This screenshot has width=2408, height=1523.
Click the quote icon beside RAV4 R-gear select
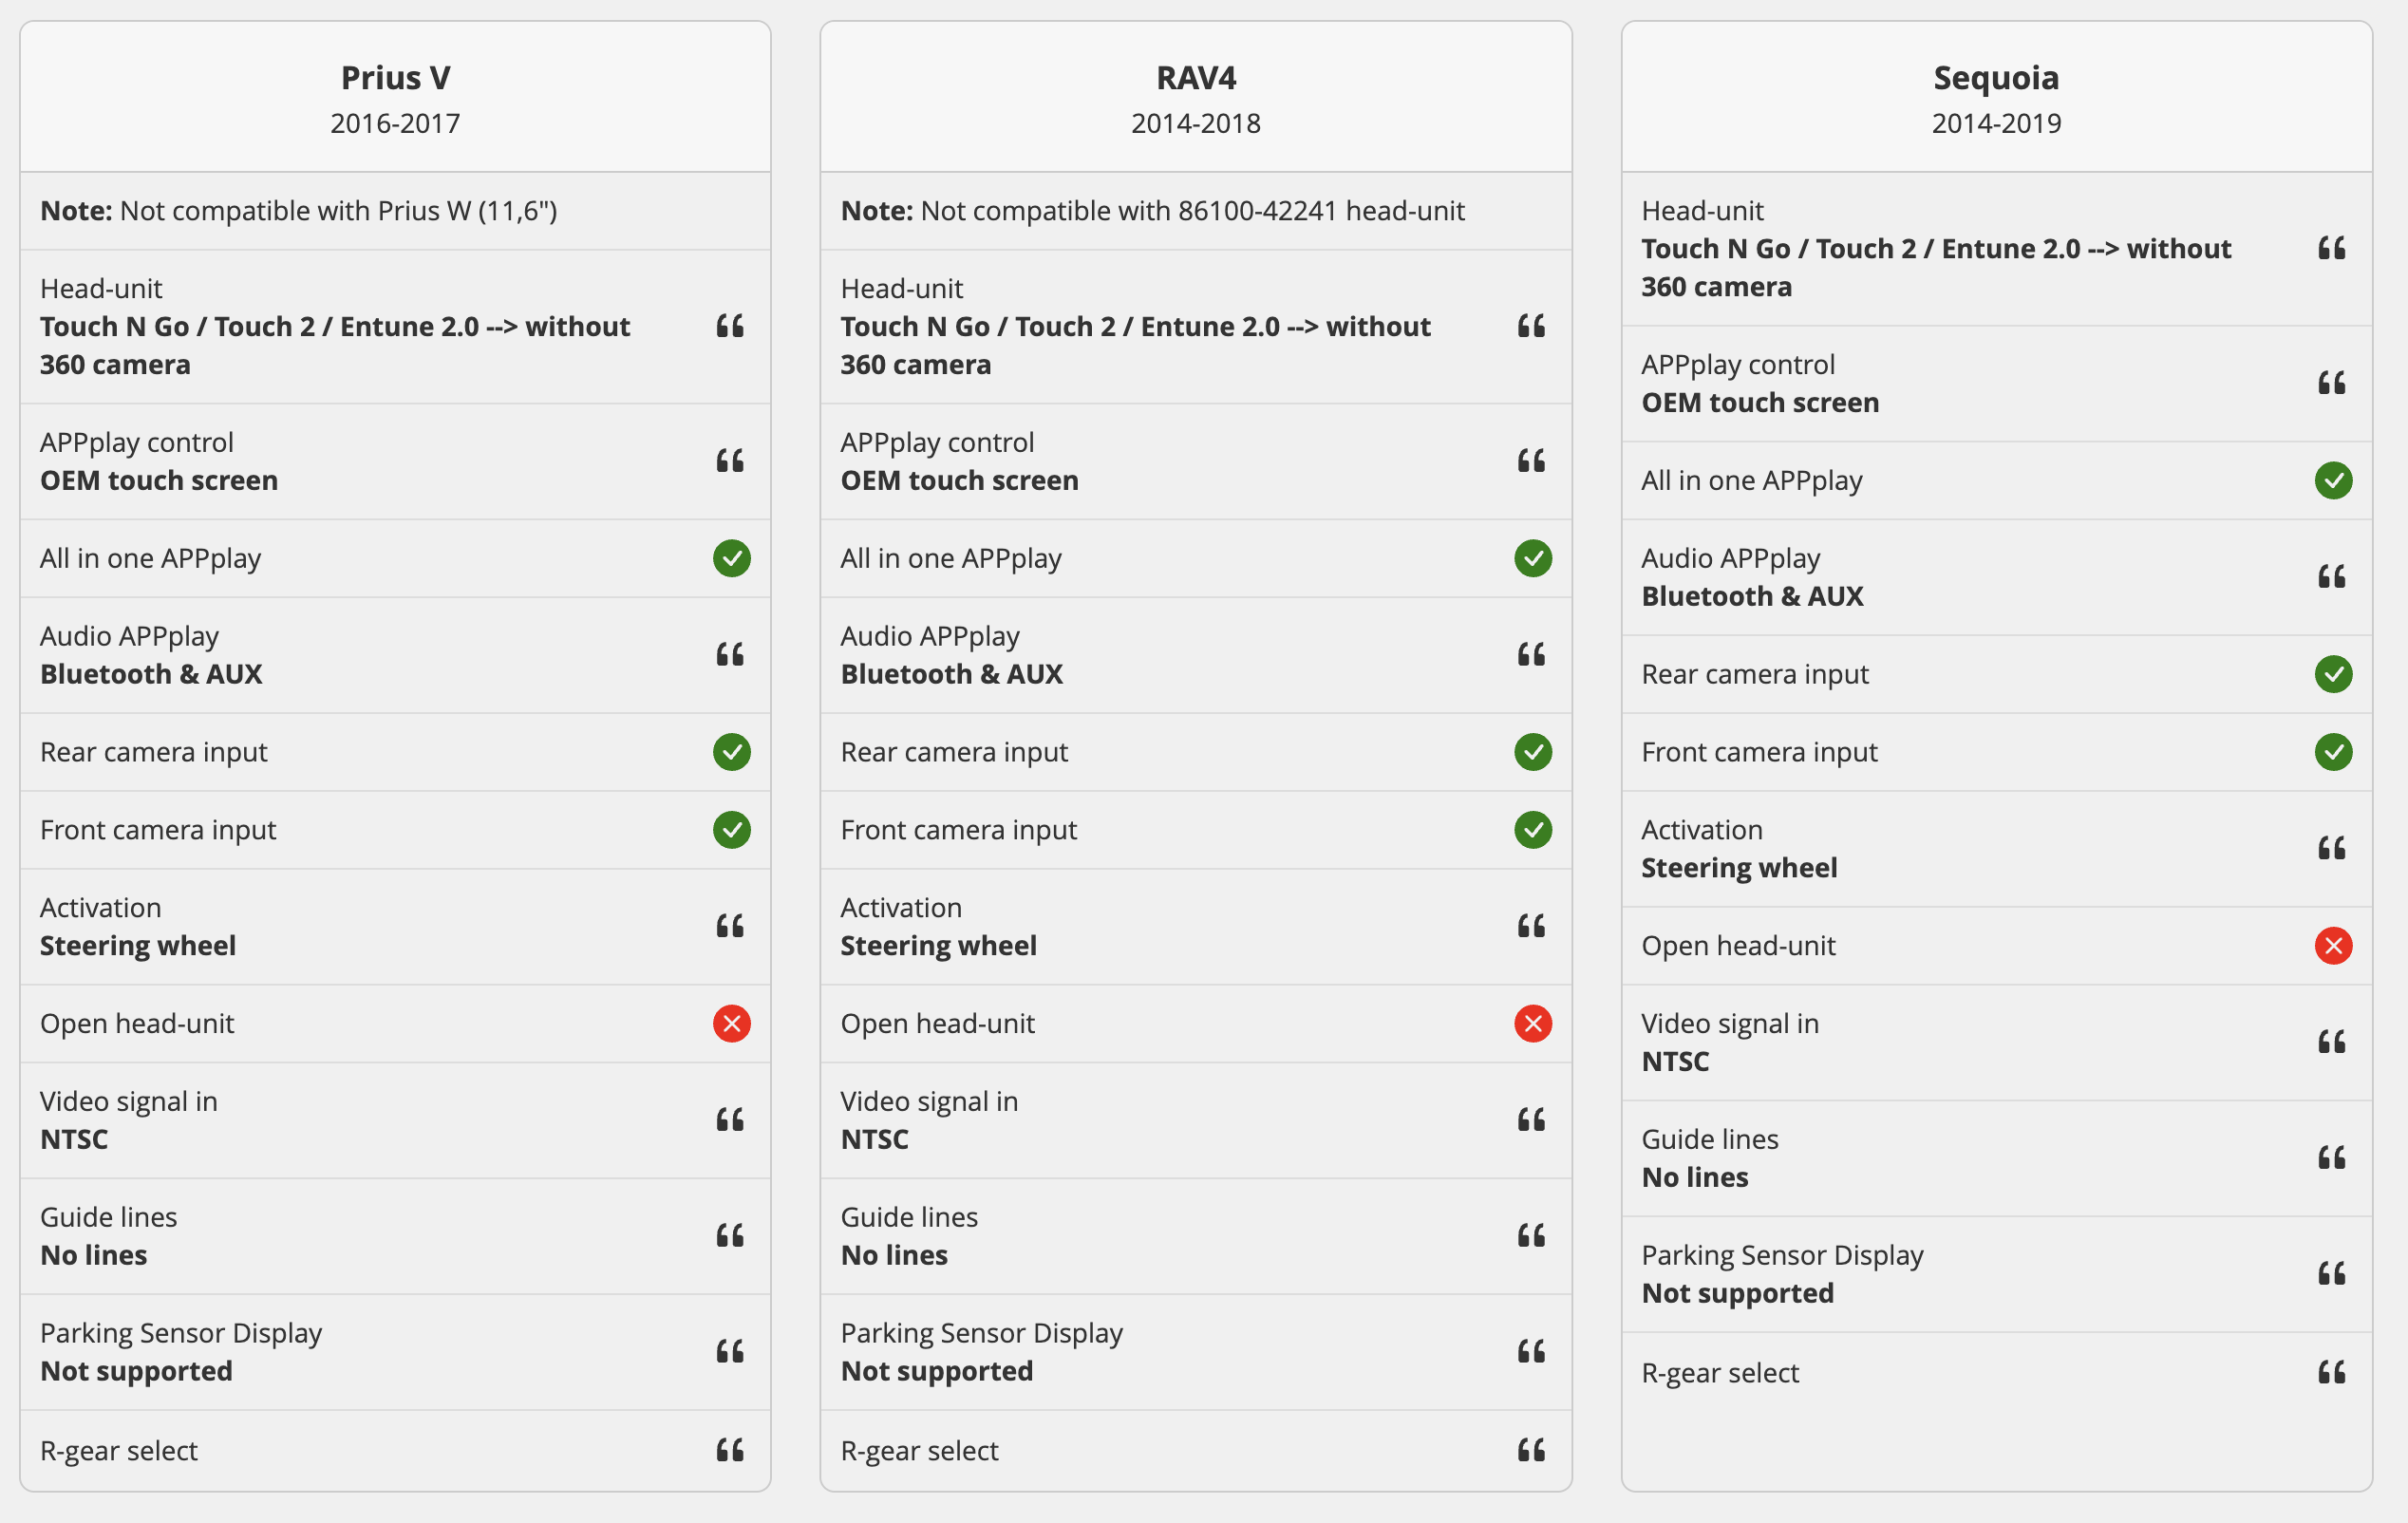1531,1450
